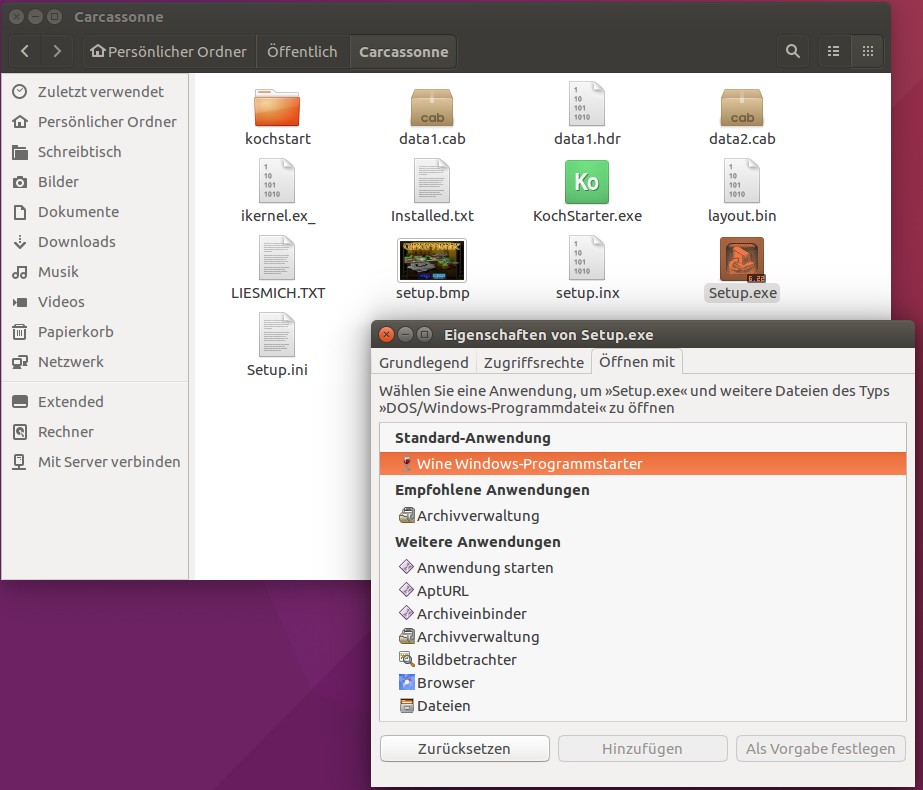Screen dimensions: 923x790
Task: Select the Setup.ini file icon
Action: click(277, 335)
